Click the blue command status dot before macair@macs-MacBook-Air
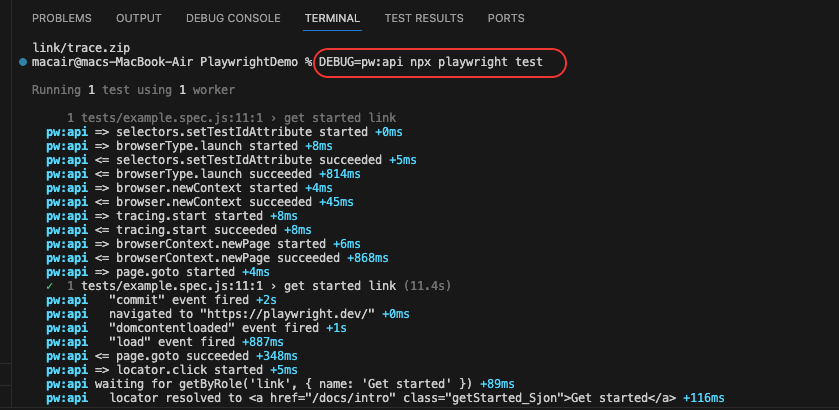Viewport: 839px width, 410px height. [23, 62]
